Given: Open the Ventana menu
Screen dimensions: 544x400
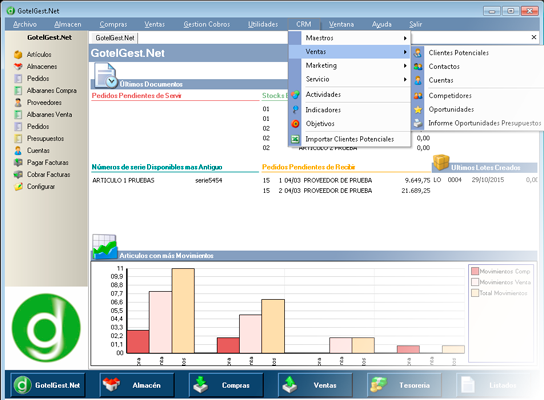Looking at the screenshot, I should point(341,24).
